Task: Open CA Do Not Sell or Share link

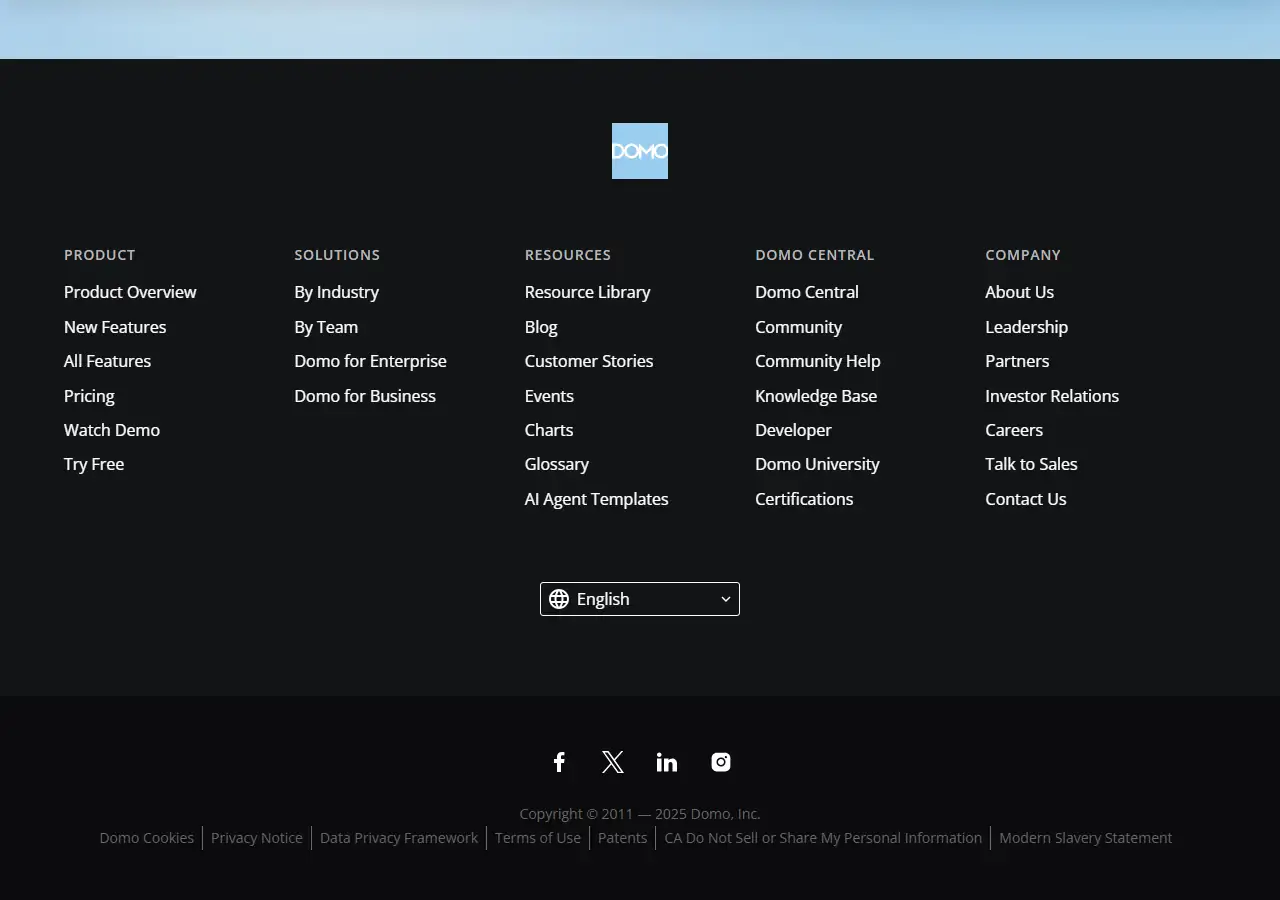Action: (x=823, y=838)
